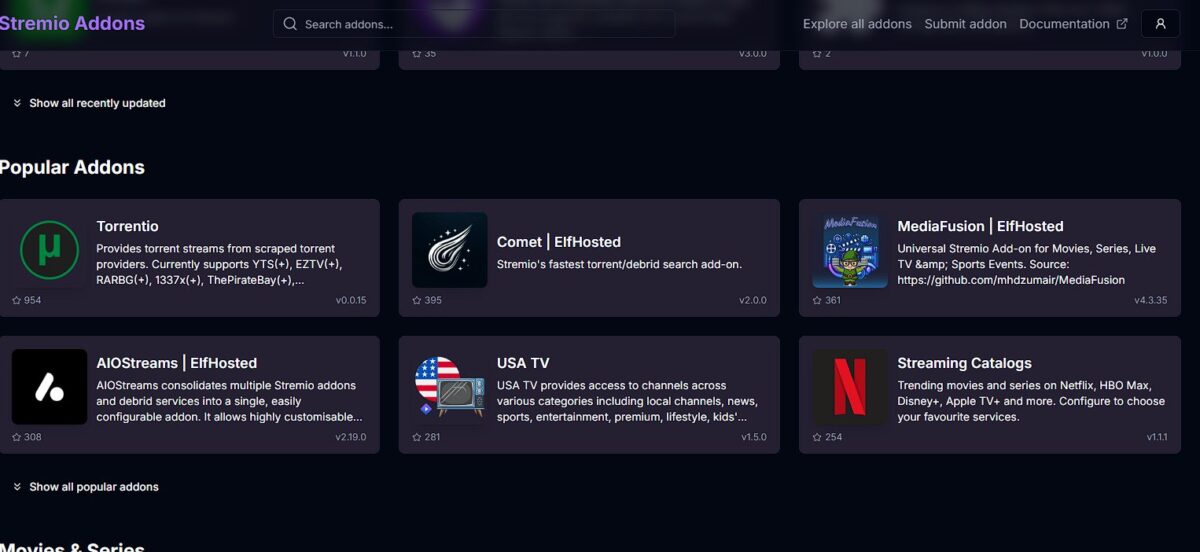
Task: Open the Submit addon page
Action: tap(965, 24)
